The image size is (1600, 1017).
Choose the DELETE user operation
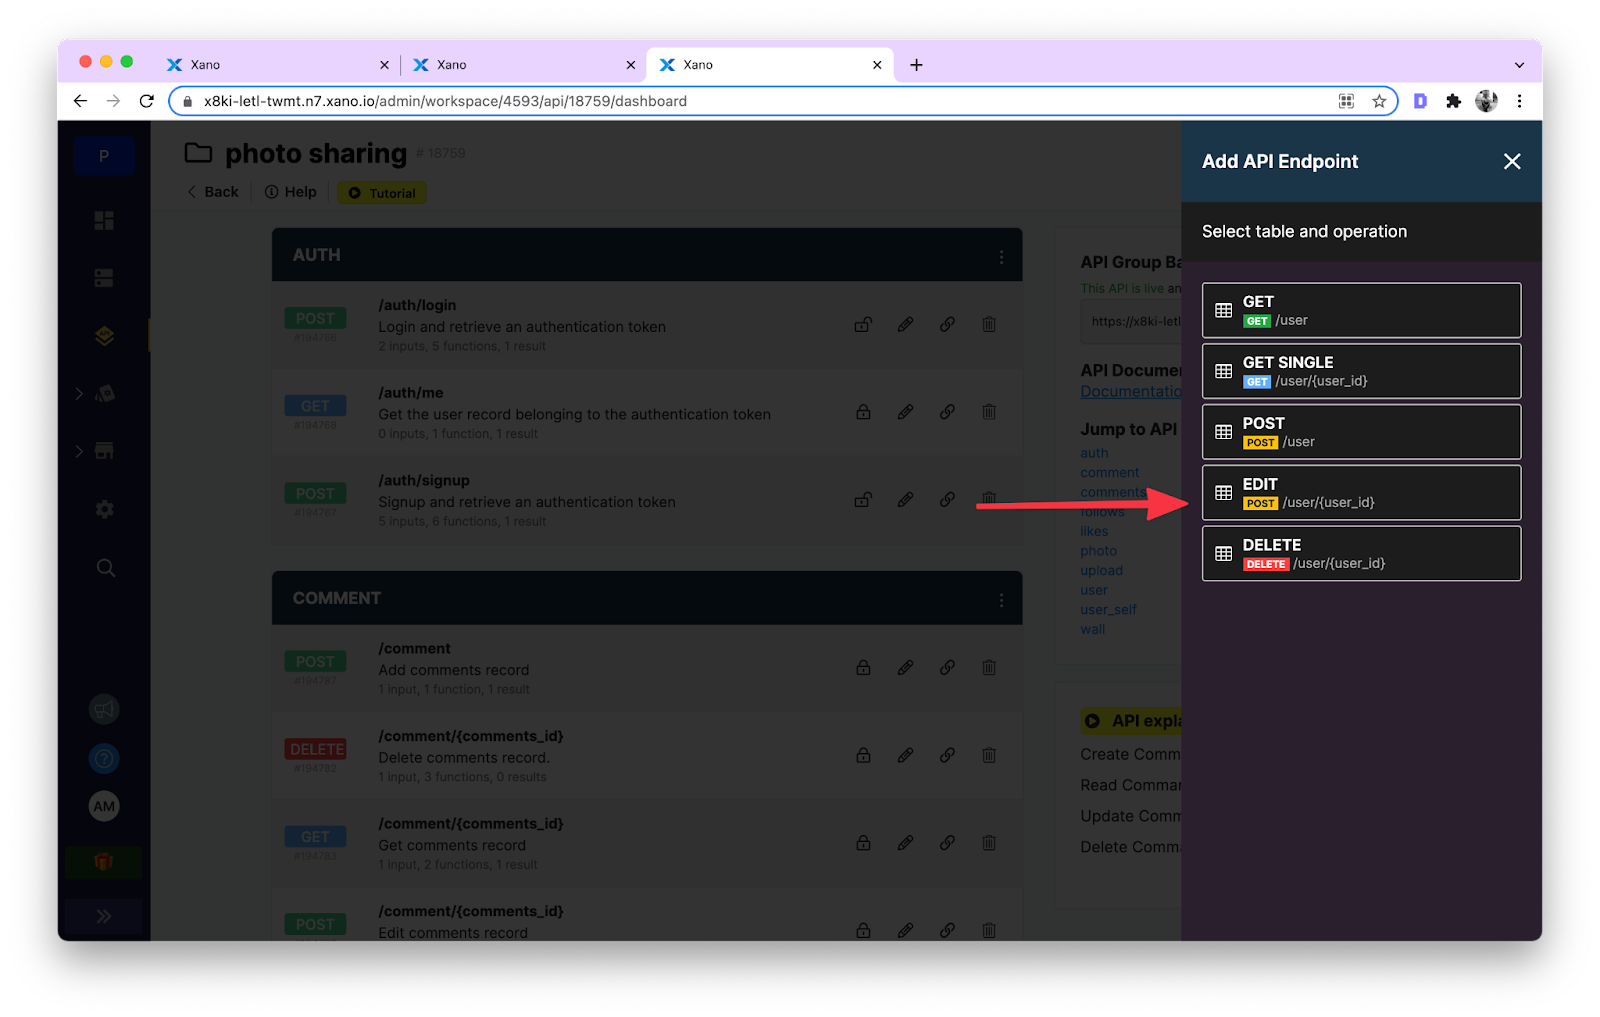(1360, 554)
